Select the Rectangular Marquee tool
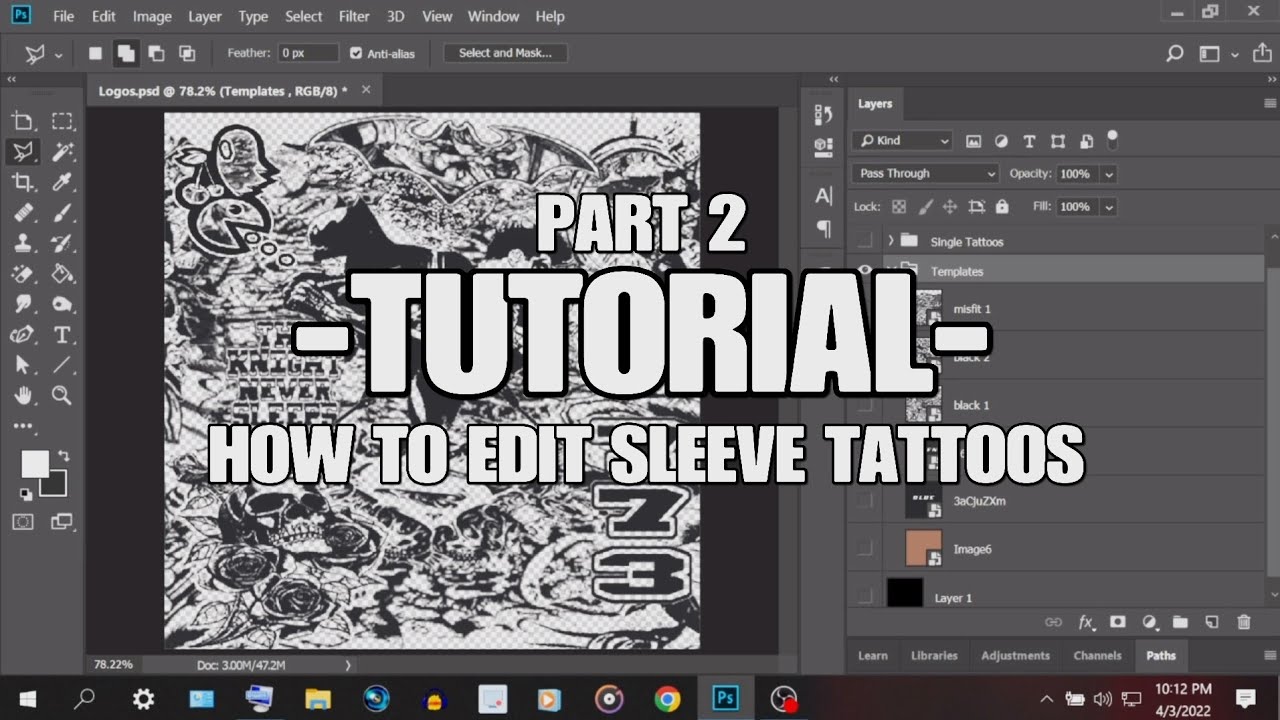The height and width of the screenshot is (720, 1280). pos(62,121)
